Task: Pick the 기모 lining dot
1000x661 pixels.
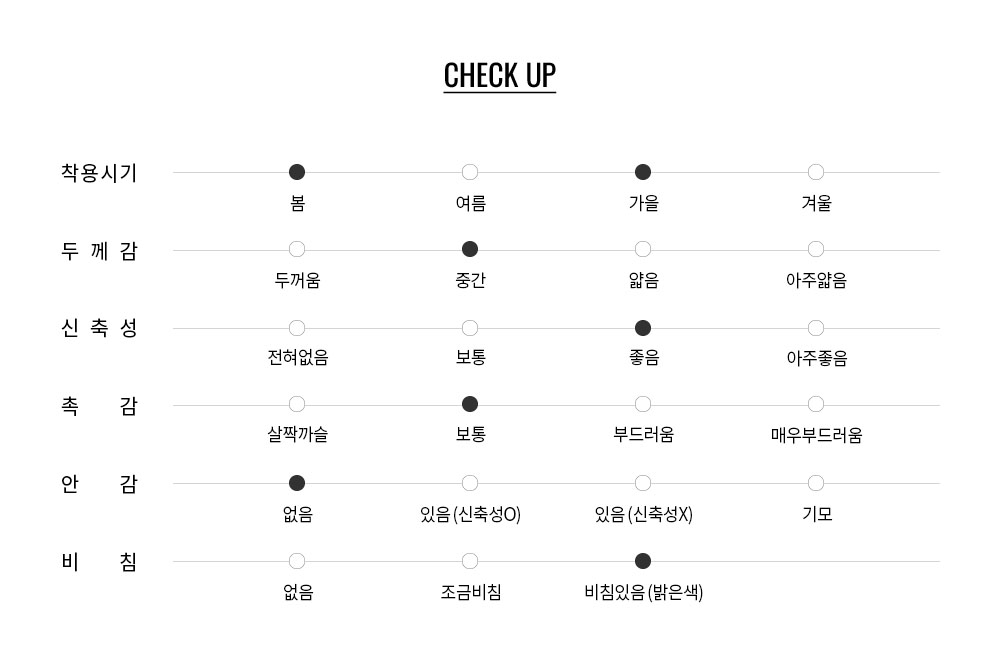Action: click(816, 484)
